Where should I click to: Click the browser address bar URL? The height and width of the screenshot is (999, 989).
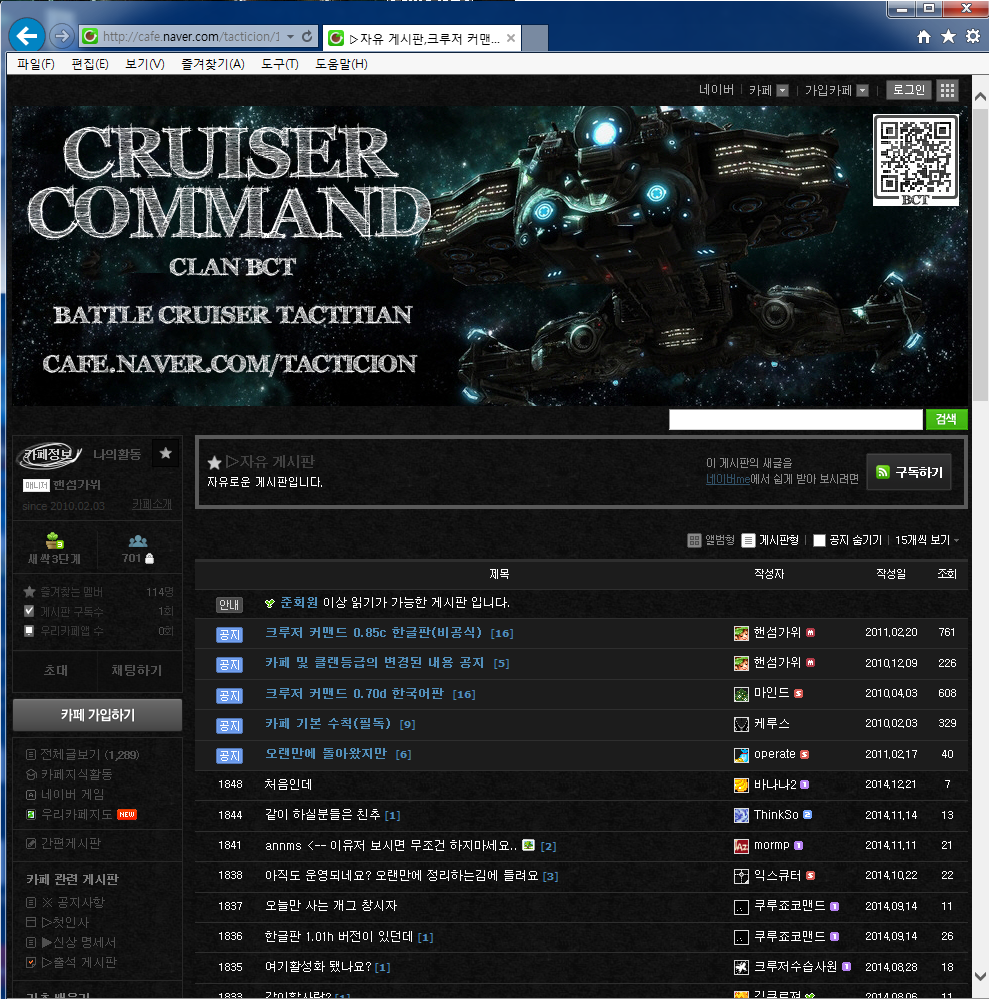coord(191,36)
